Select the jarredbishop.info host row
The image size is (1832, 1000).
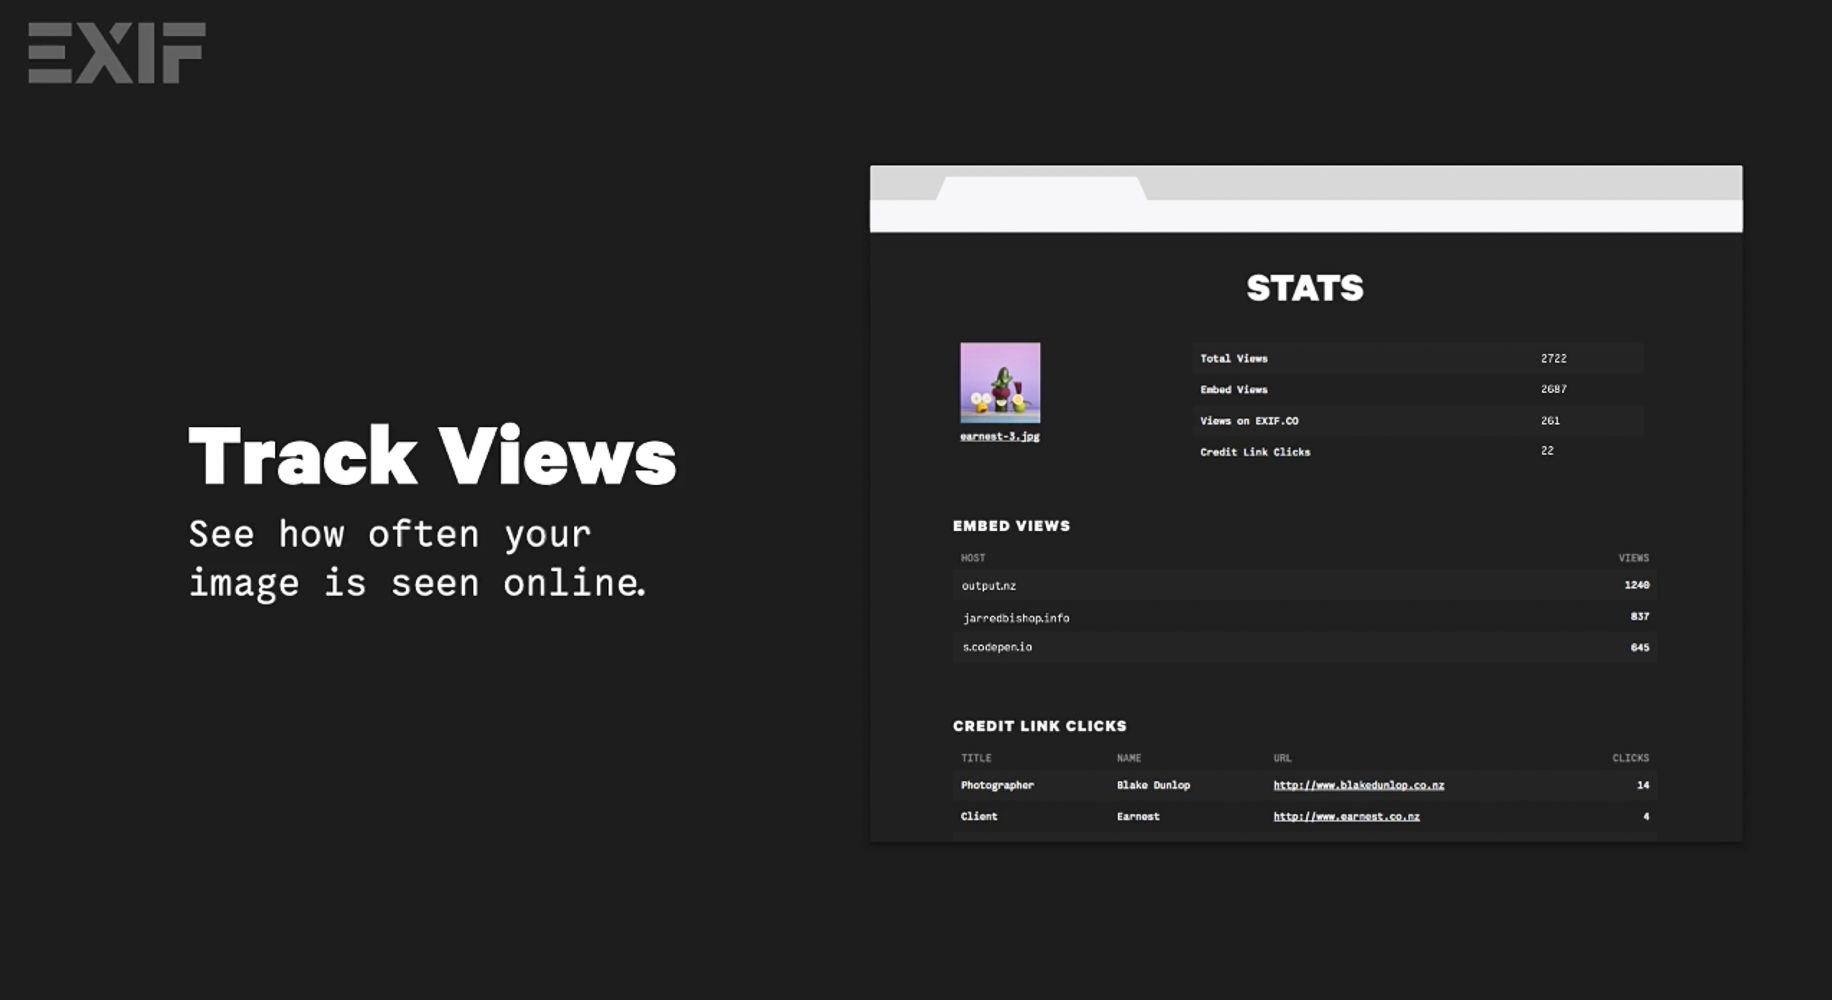[x=1304, y=617]
